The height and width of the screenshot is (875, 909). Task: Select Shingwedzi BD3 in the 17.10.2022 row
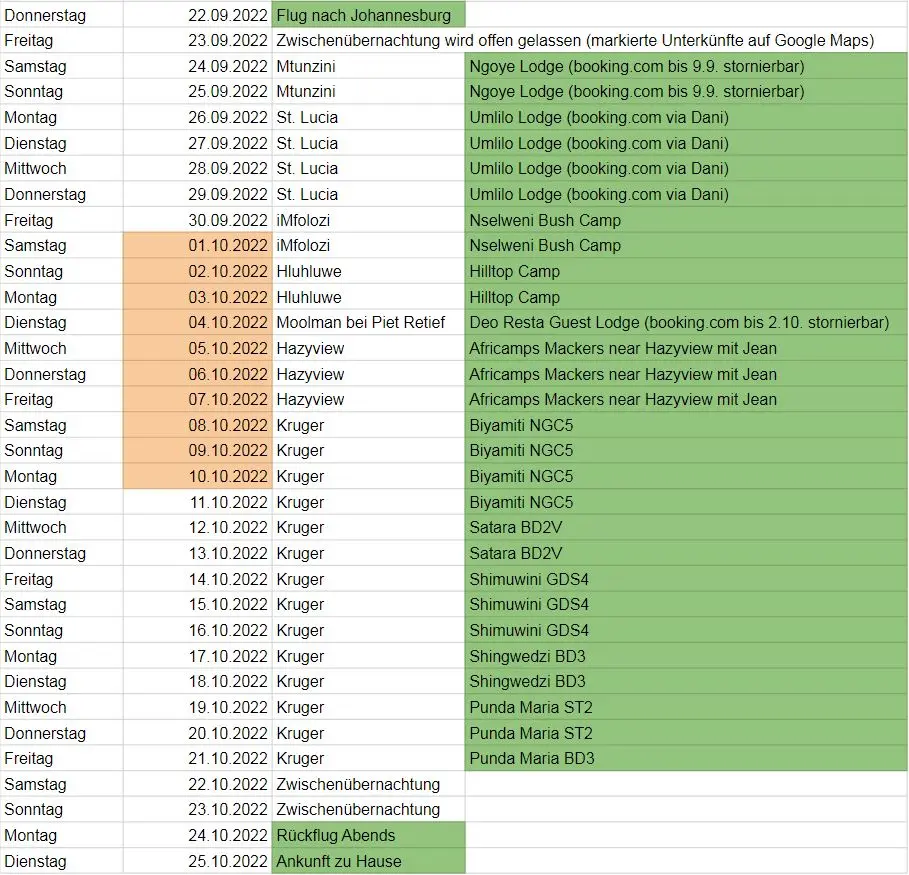click(686, 656)
